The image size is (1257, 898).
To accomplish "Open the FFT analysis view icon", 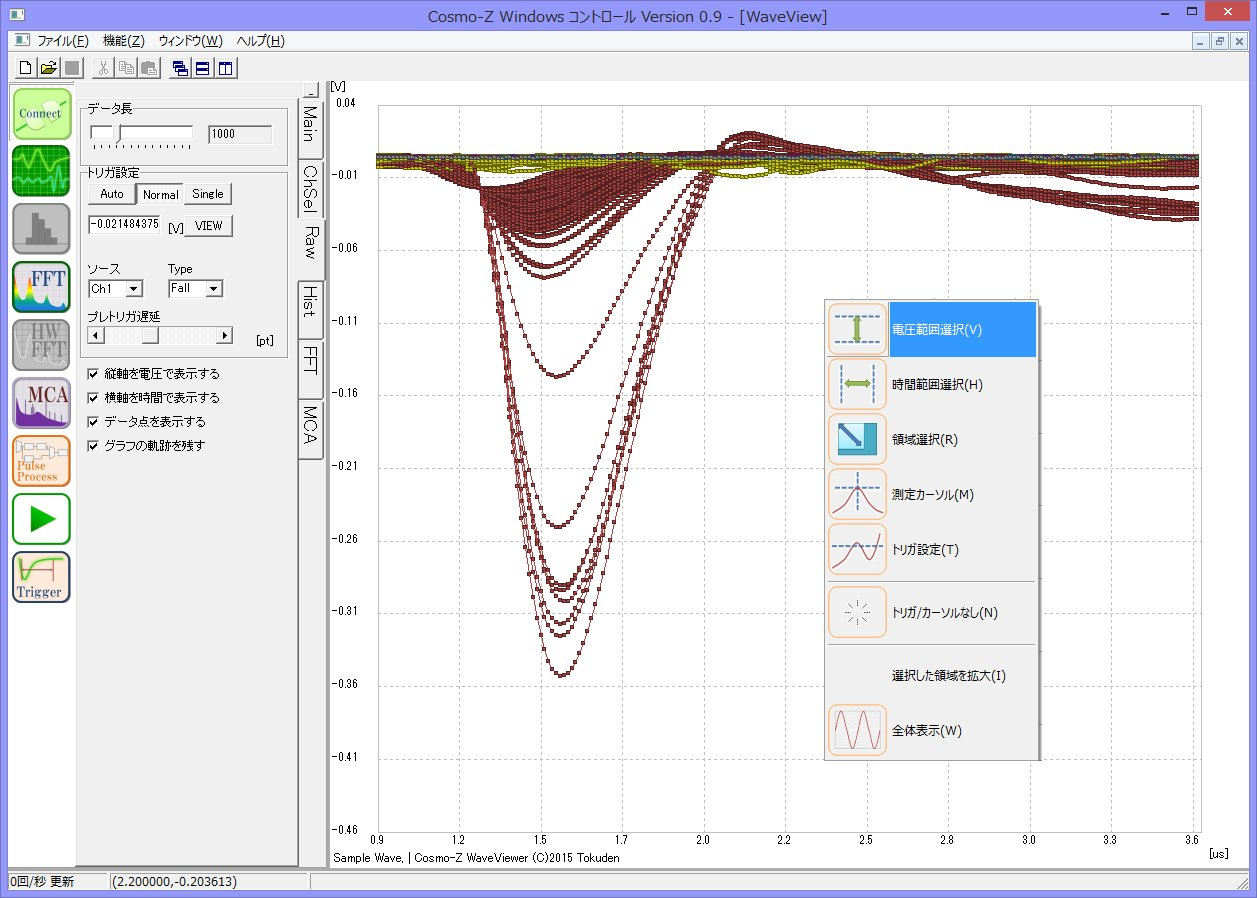I will 41,286.
